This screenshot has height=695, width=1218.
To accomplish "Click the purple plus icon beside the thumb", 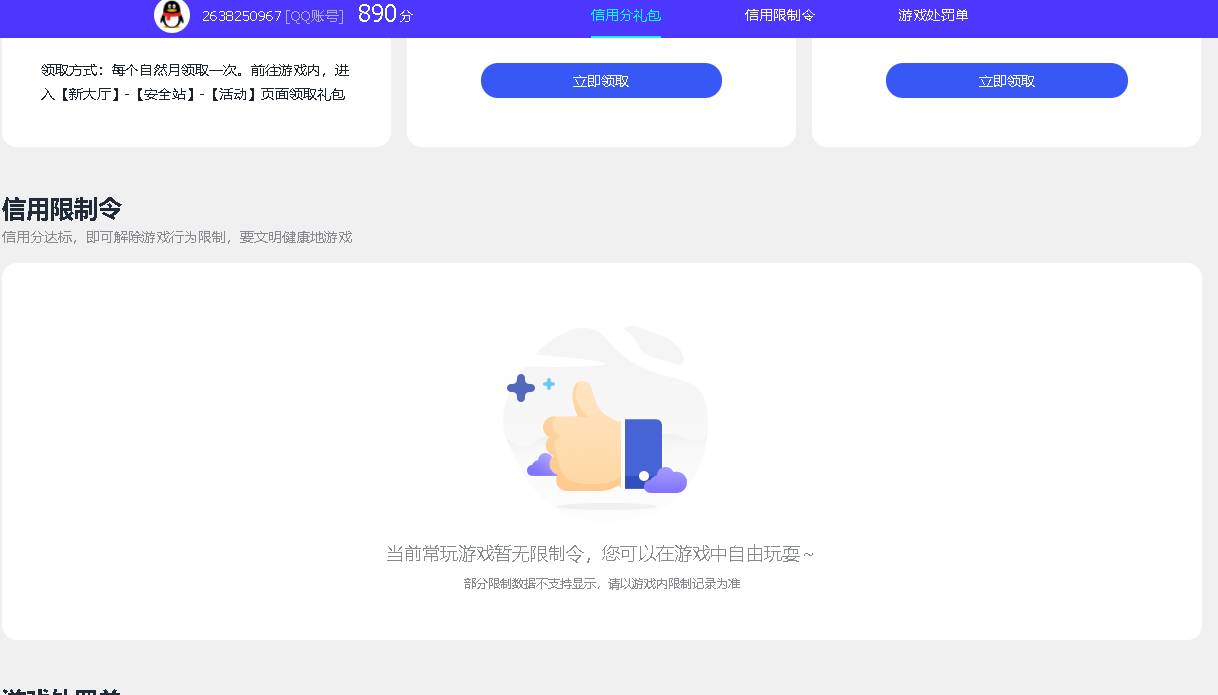I will (x=520, y=387).
